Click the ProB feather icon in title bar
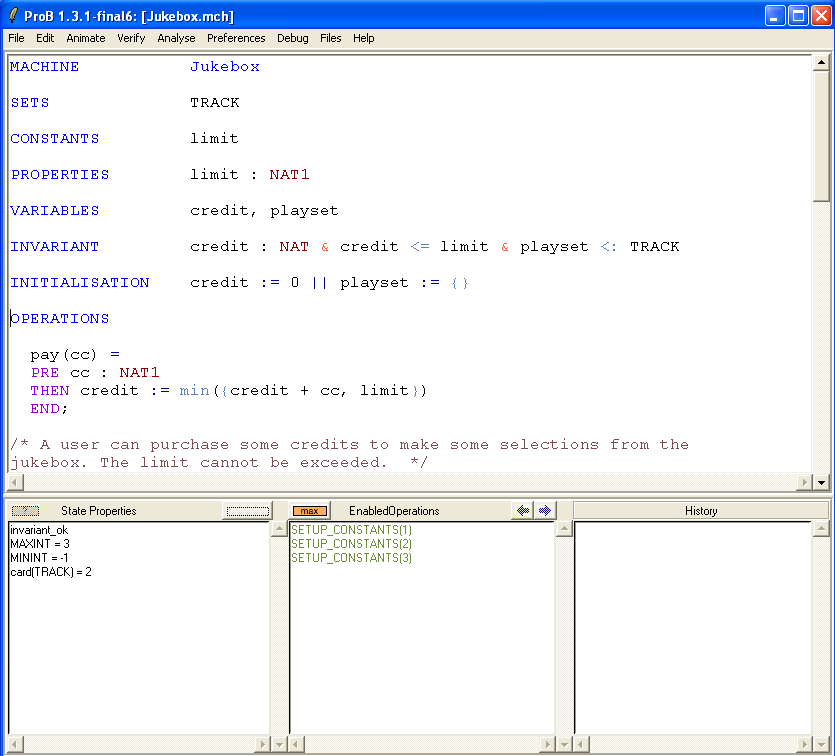 tap(13, 16)
